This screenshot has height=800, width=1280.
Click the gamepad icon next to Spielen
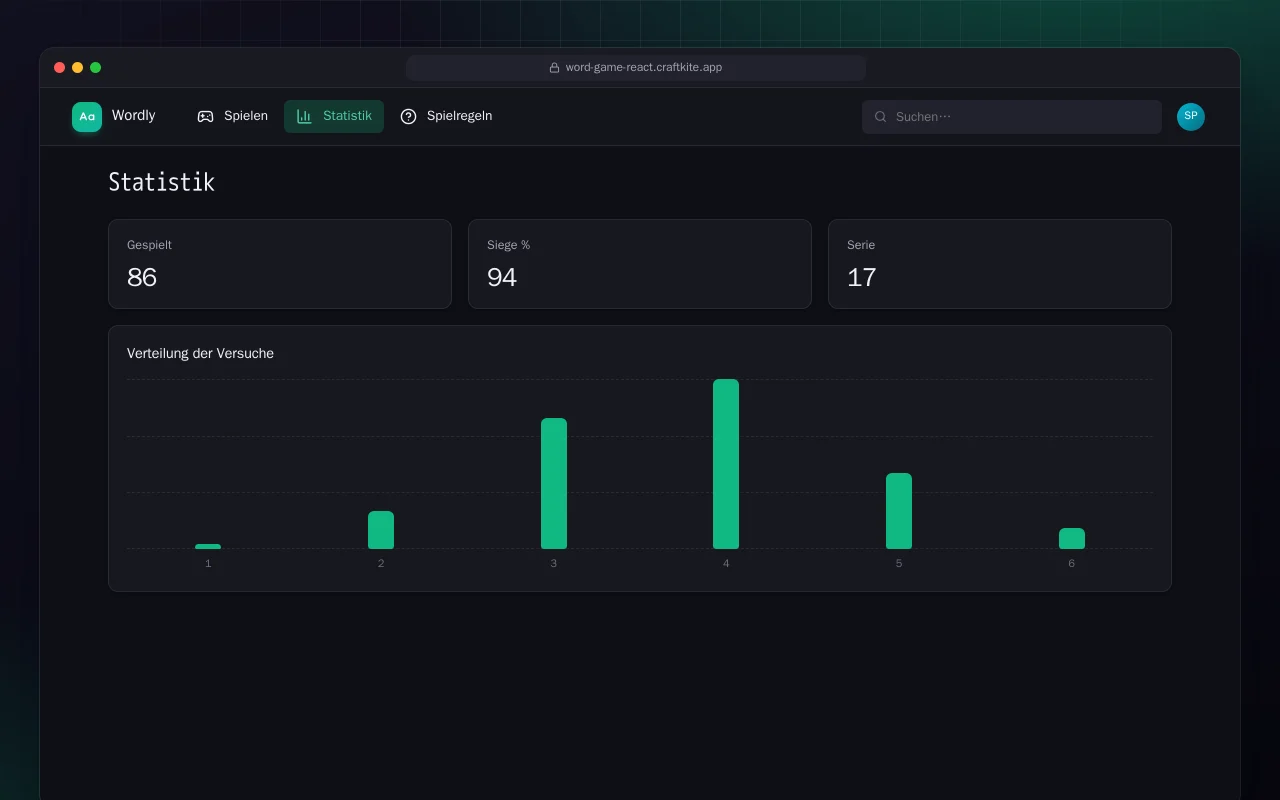click(205, 117)
